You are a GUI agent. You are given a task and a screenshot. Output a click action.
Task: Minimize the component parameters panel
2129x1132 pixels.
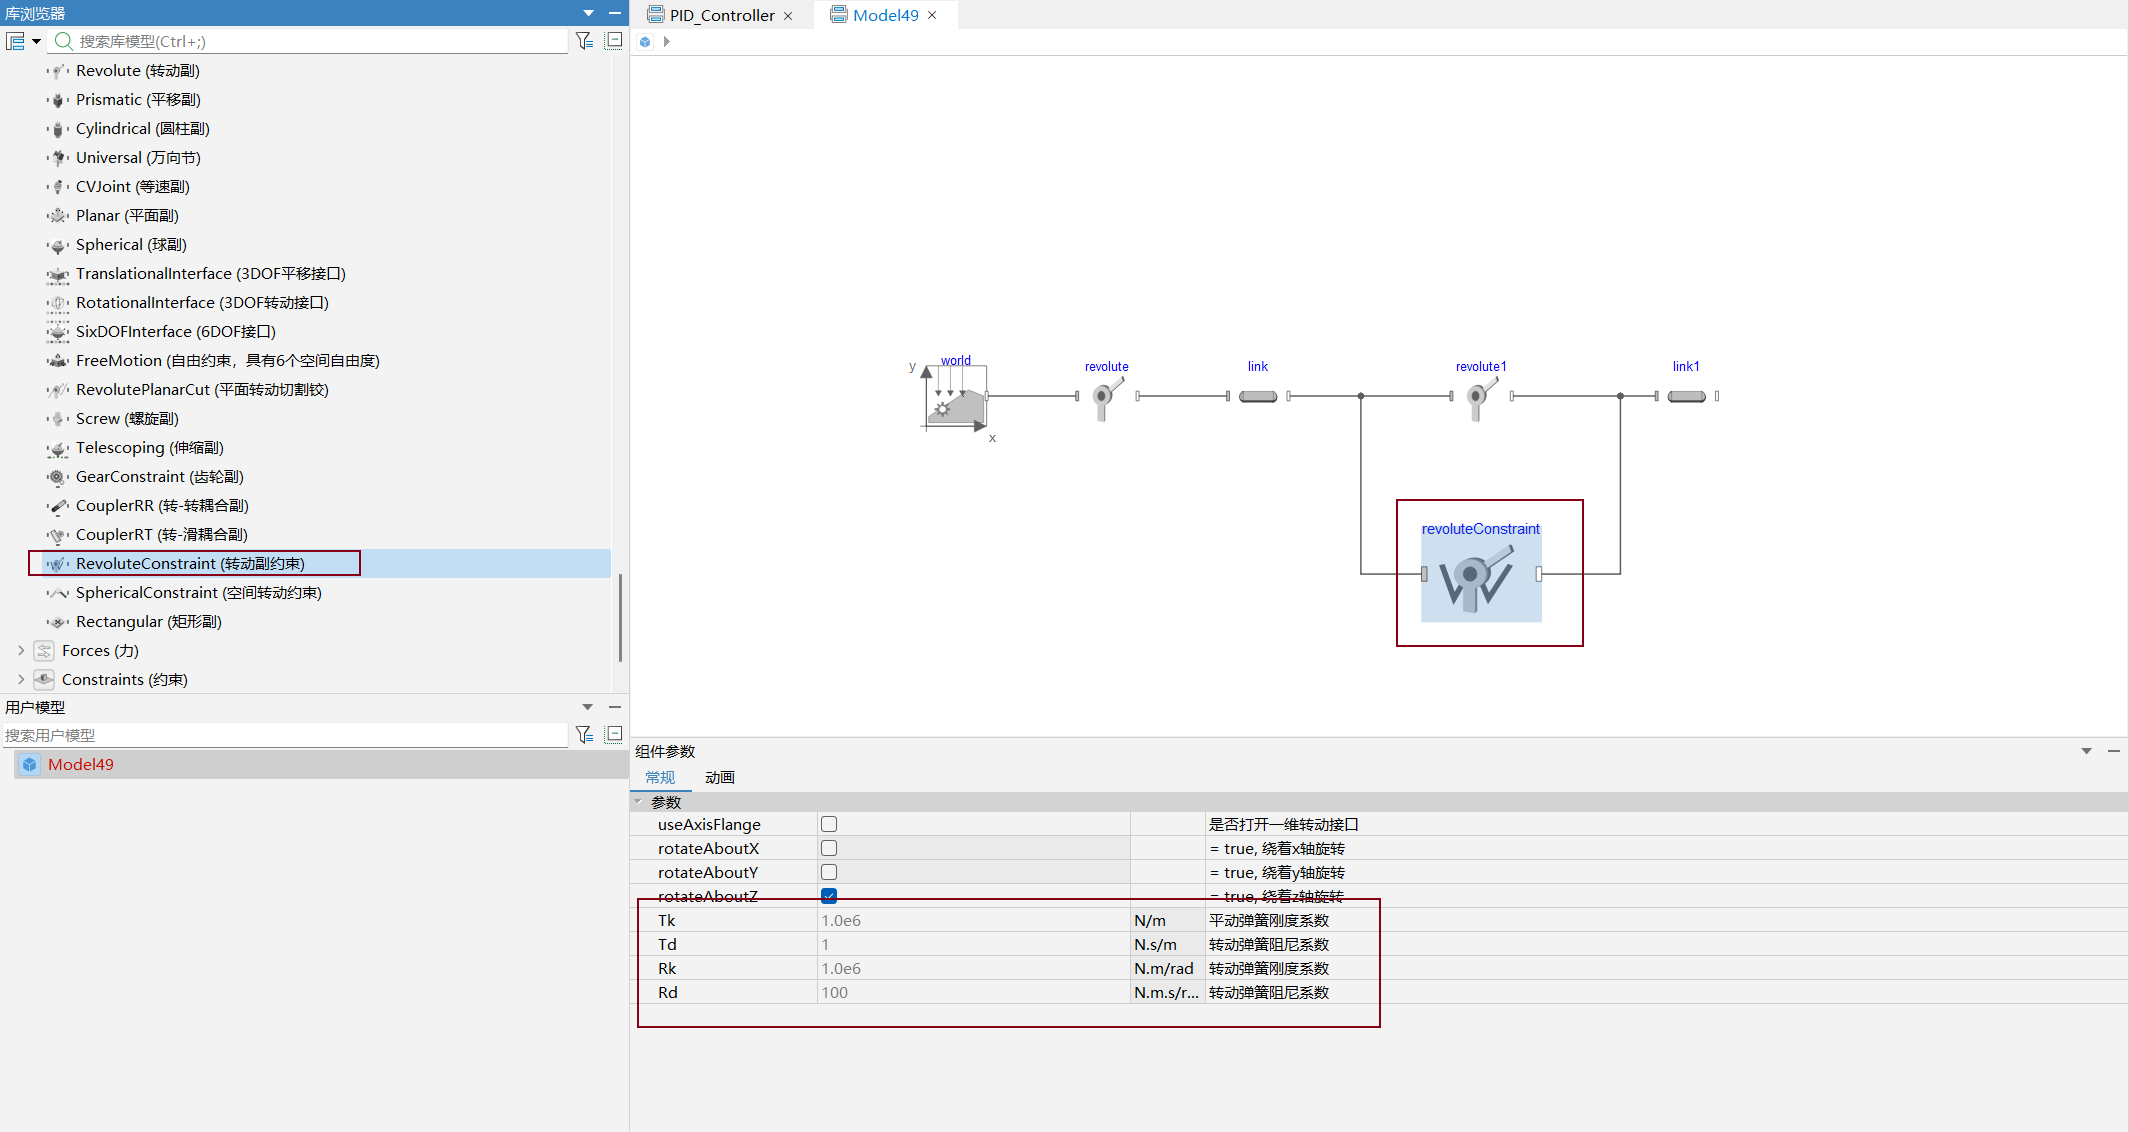tap(2114, 751)
